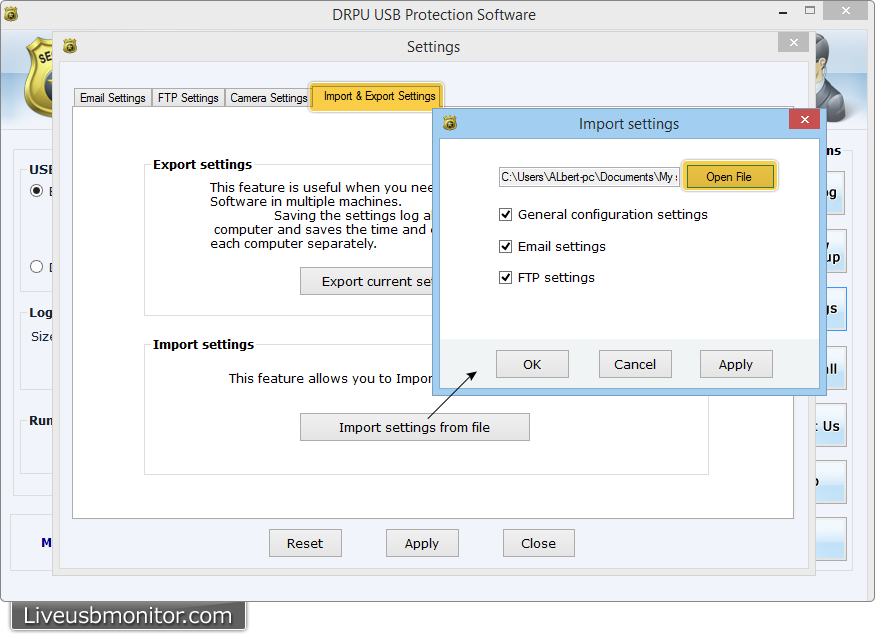Screen dimensions: 875x634
Task: Click the Import settings dialog badge icon
Action: point(450,123)
